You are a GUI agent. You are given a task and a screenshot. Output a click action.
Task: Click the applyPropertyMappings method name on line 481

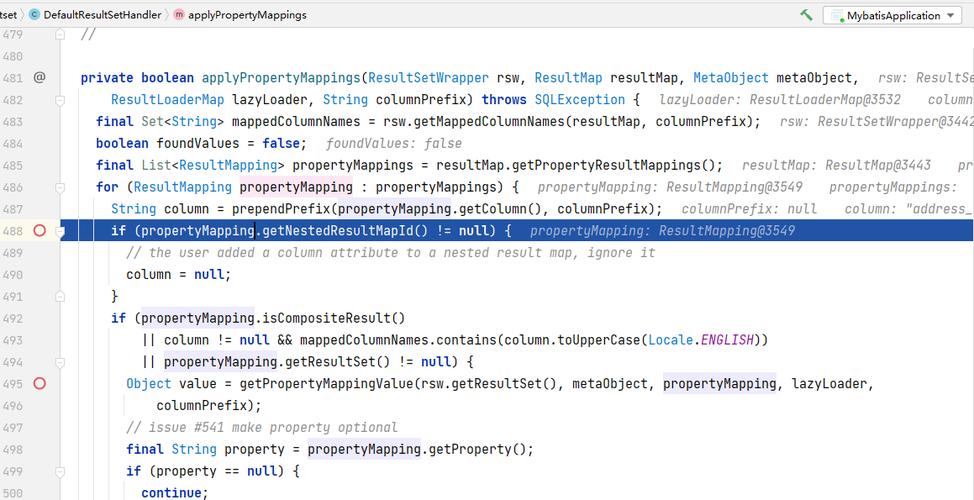281,78
